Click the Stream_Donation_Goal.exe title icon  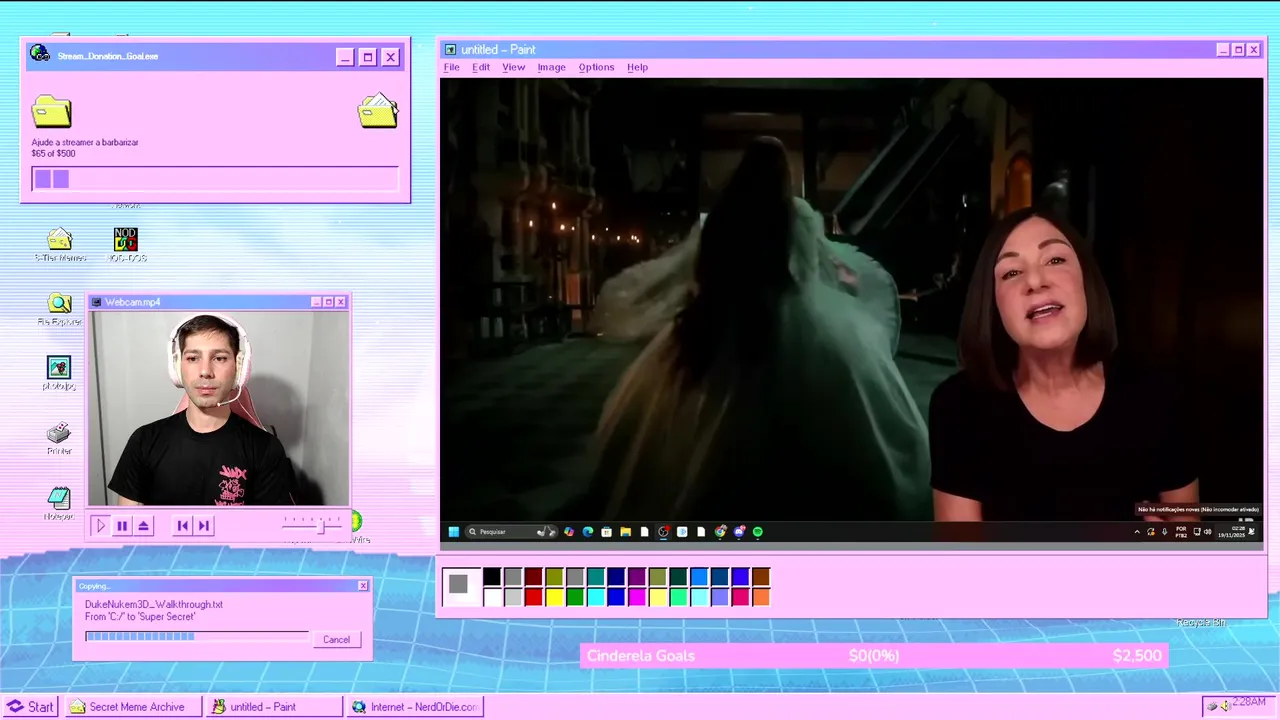39,54
